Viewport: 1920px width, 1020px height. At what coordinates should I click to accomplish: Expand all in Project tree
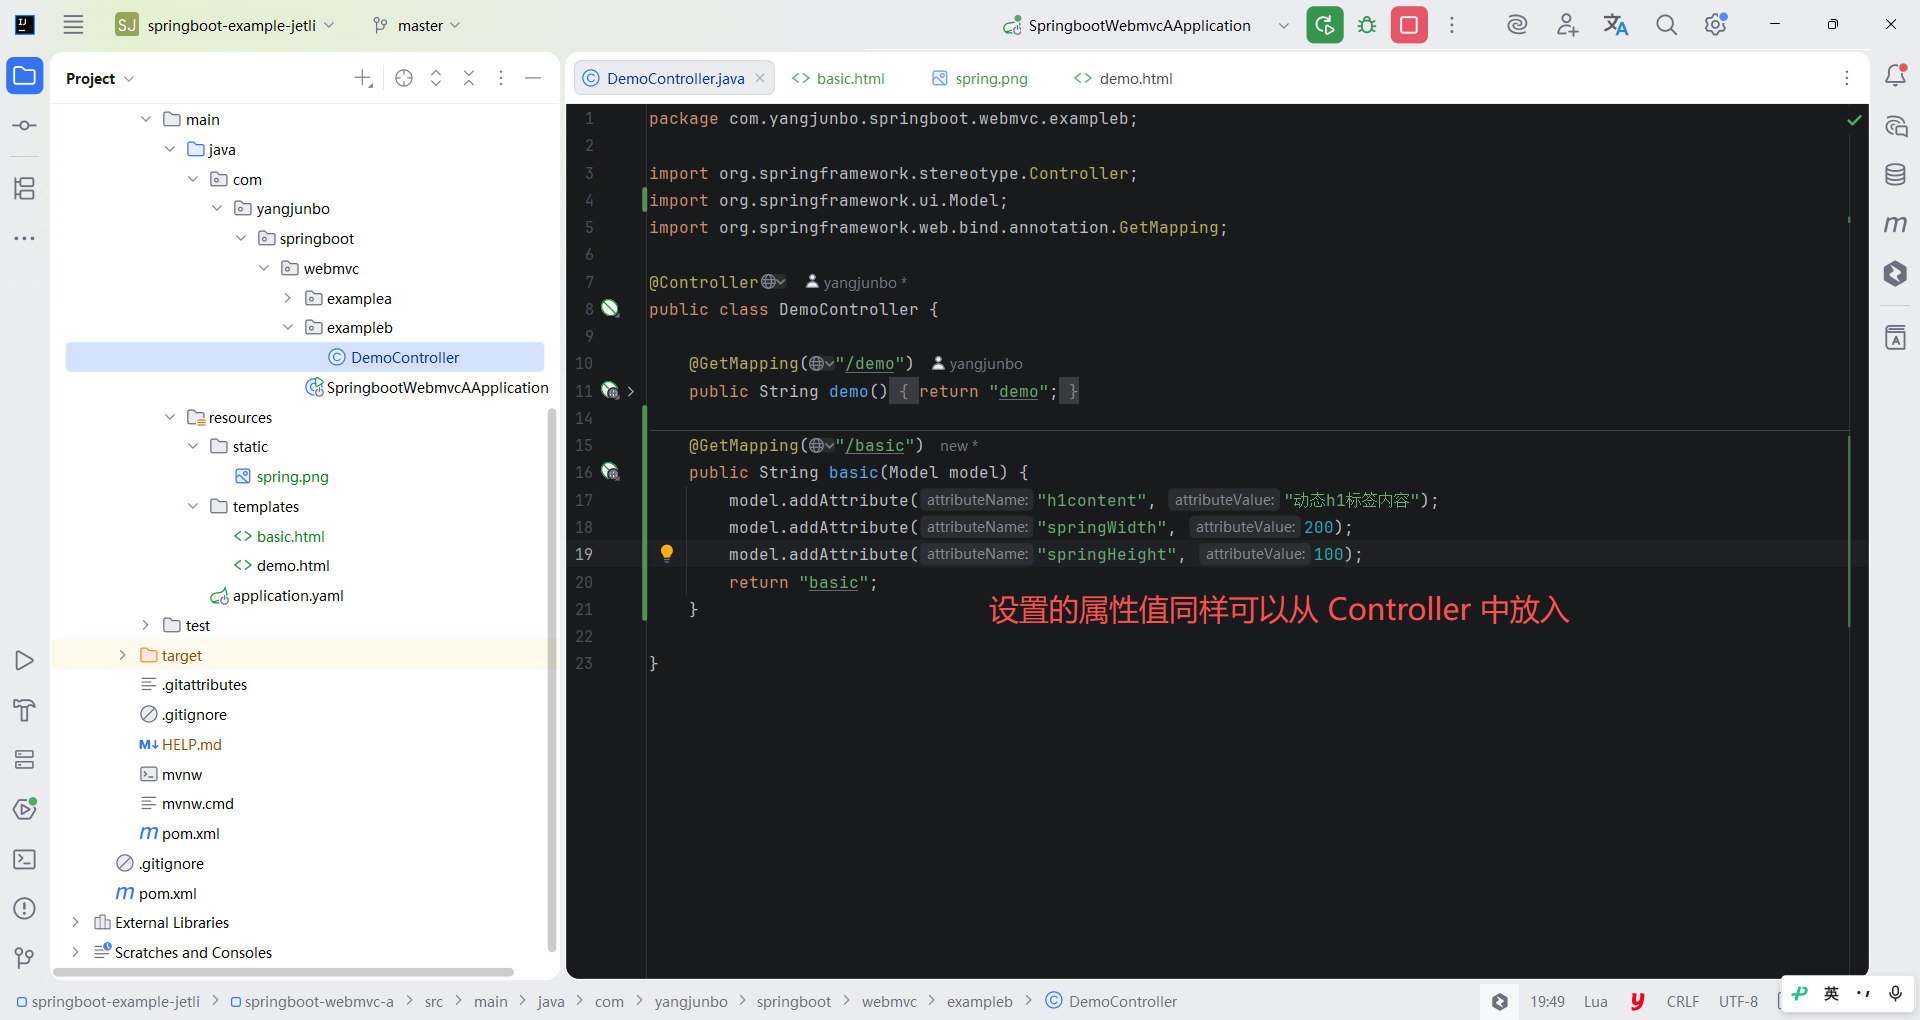pyautogui.click(x=436, y=78)
